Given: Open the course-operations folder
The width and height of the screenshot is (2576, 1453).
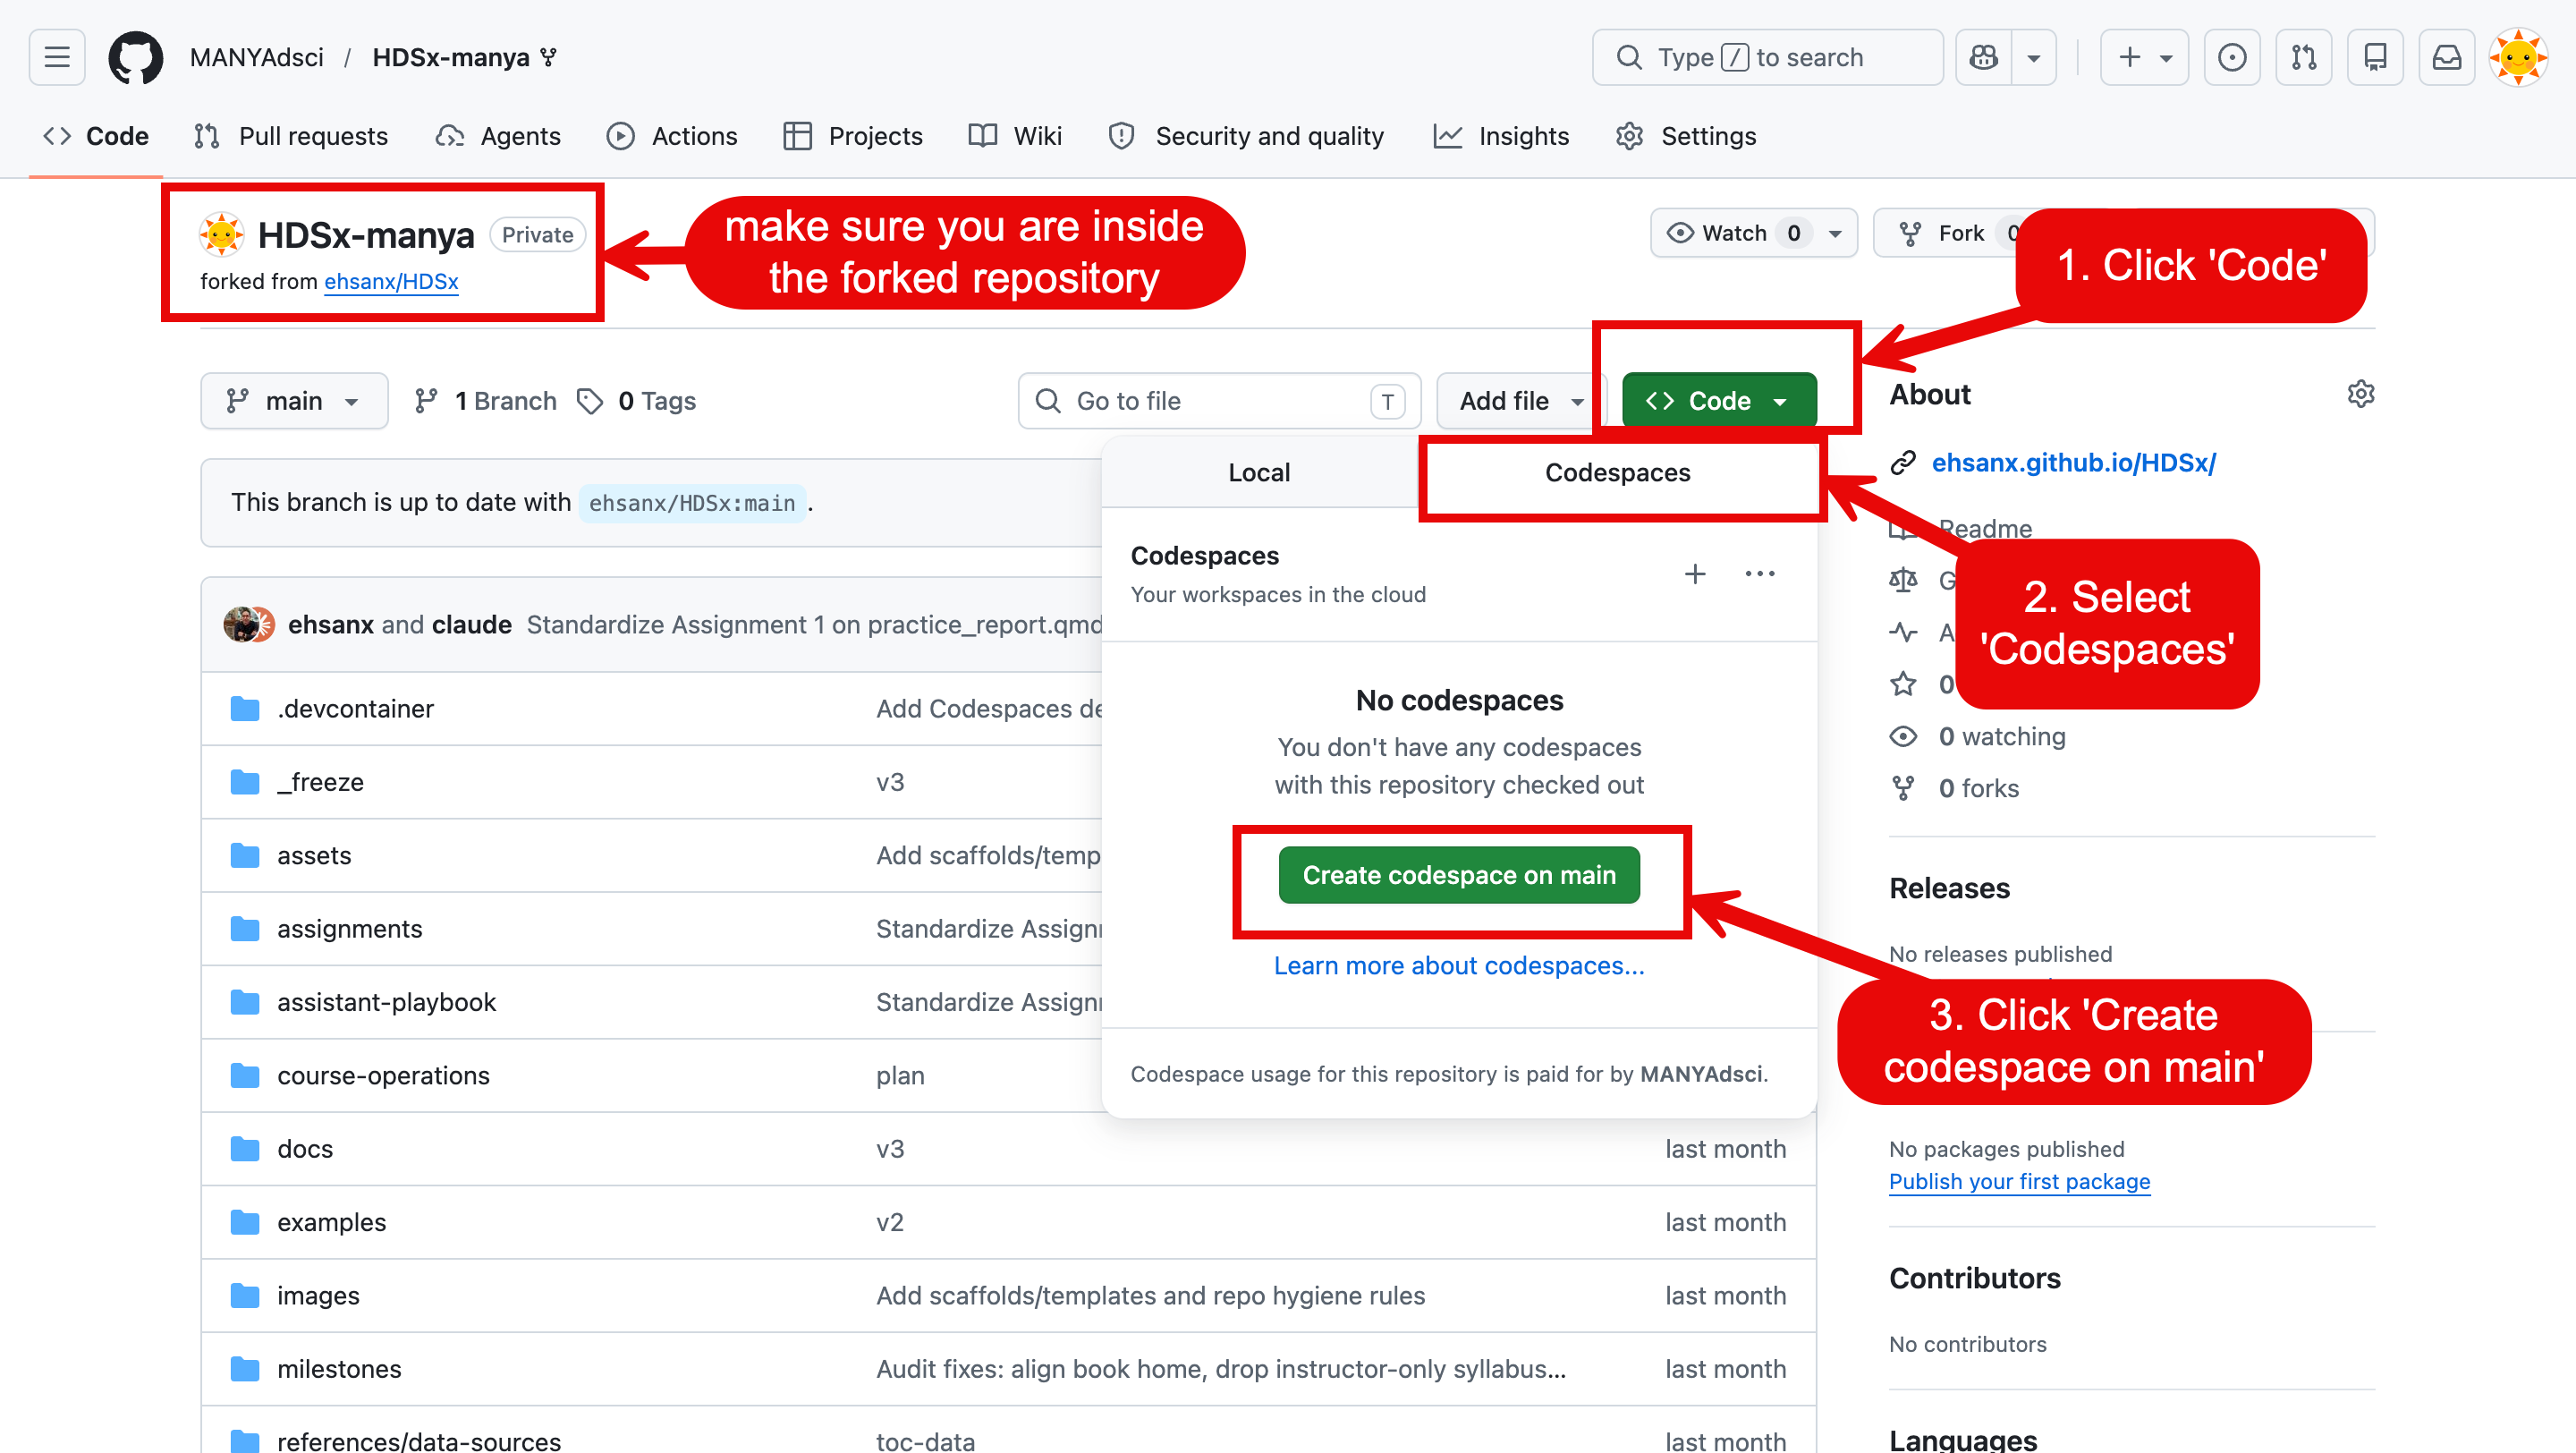Looking at the screenshot, I should pos(383,1076).
